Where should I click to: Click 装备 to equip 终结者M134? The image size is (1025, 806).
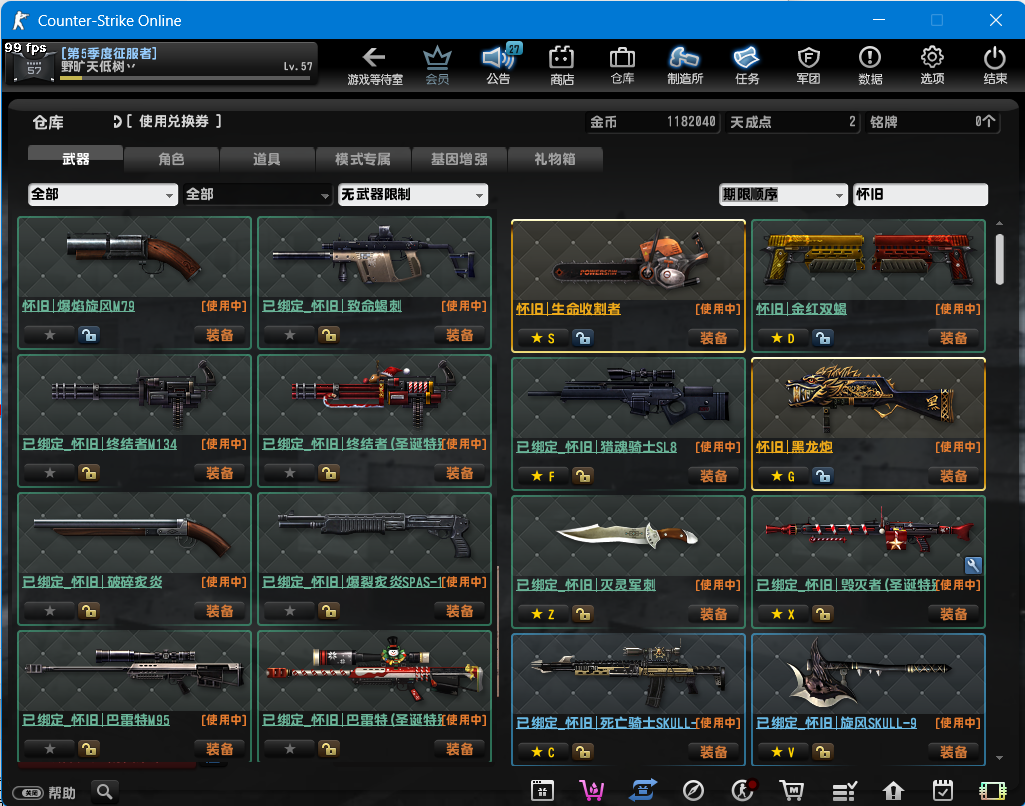point(220,473)
